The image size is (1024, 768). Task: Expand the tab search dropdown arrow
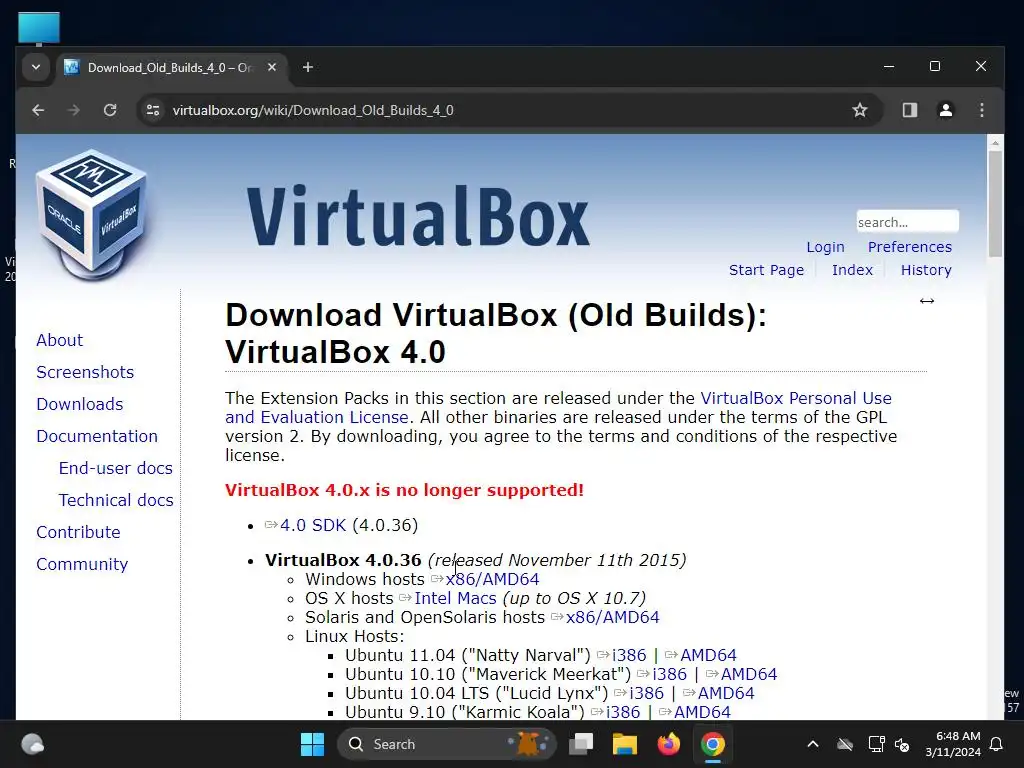pyautogui.click(x=36, y=67)
